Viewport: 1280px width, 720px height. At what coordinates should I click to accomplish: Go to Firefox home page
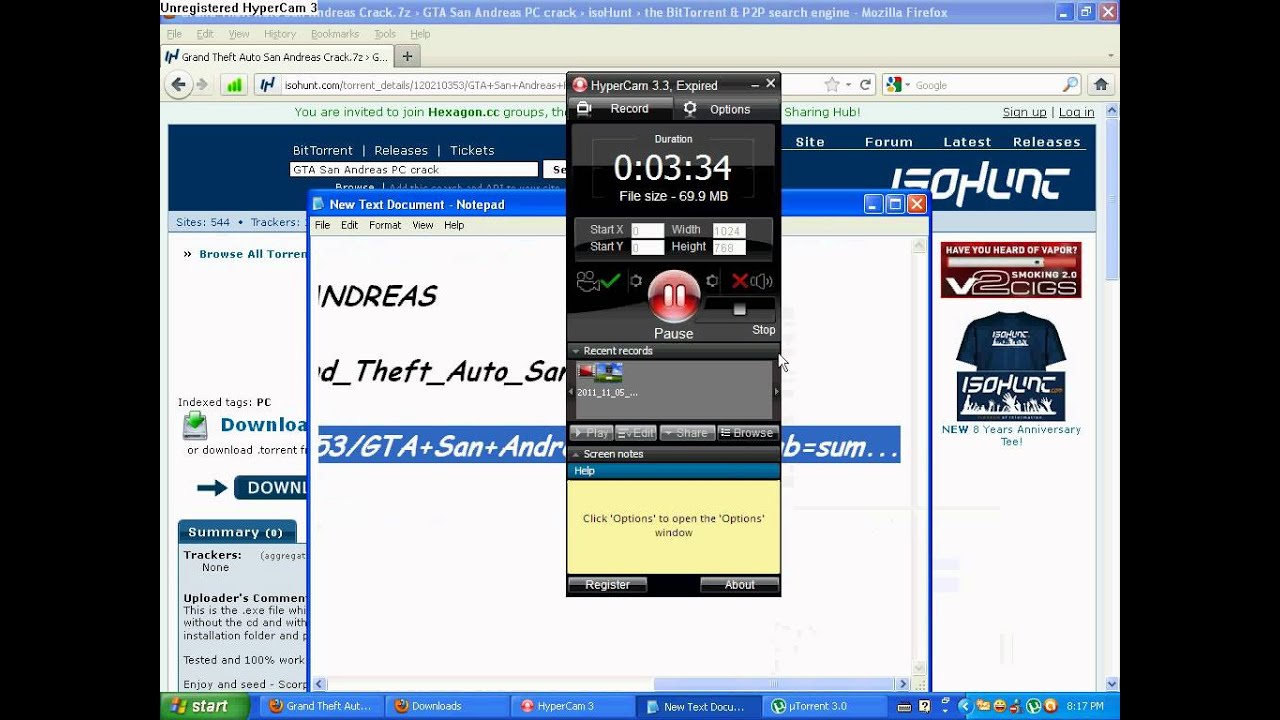(1101, 85)
